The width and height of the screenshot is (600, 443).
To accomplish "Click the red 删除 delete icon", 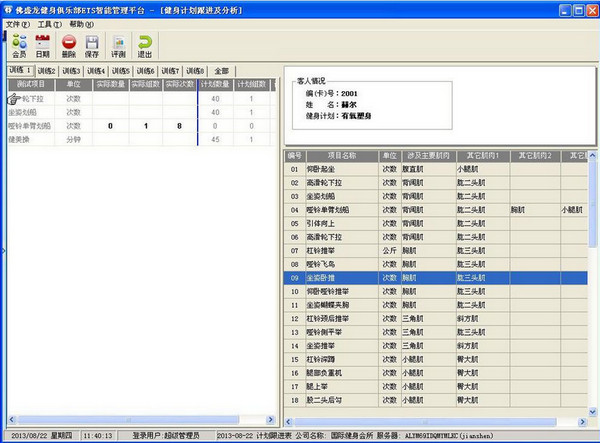I will (69, 42).
